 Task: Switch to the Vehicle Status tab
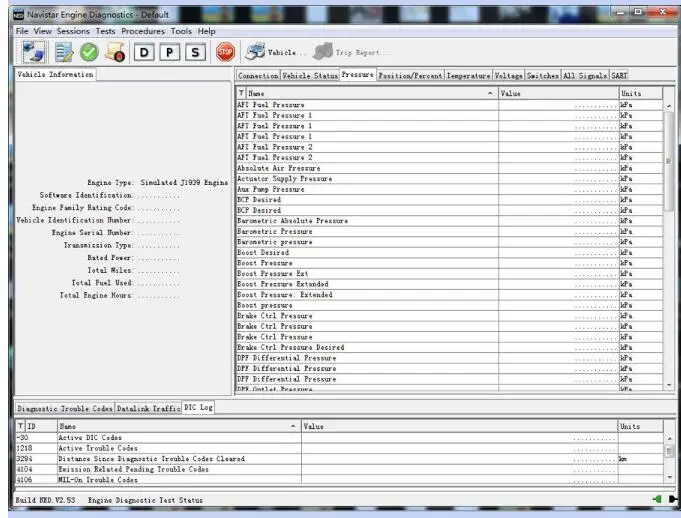point(310,76)
